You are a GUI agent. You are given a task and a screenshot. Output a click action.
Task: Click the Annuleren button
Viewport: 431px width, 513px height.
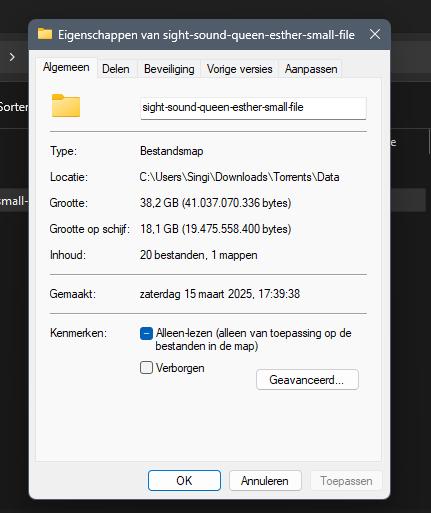[x=265, y=480]
